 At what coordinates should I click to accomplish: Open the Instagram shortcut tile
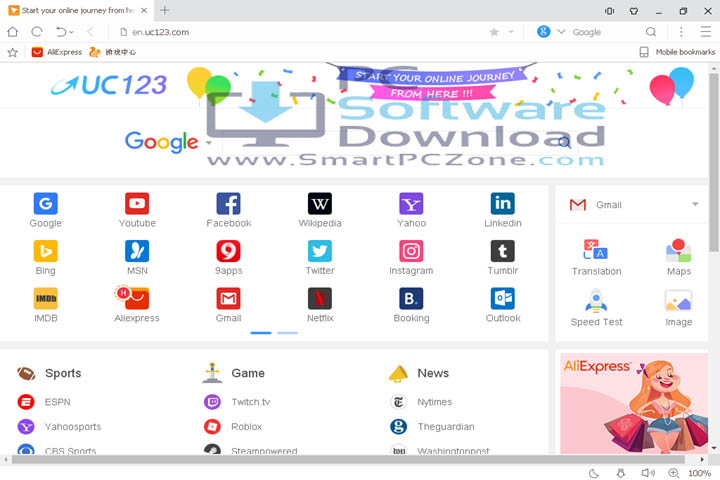(x=411, y=257)
